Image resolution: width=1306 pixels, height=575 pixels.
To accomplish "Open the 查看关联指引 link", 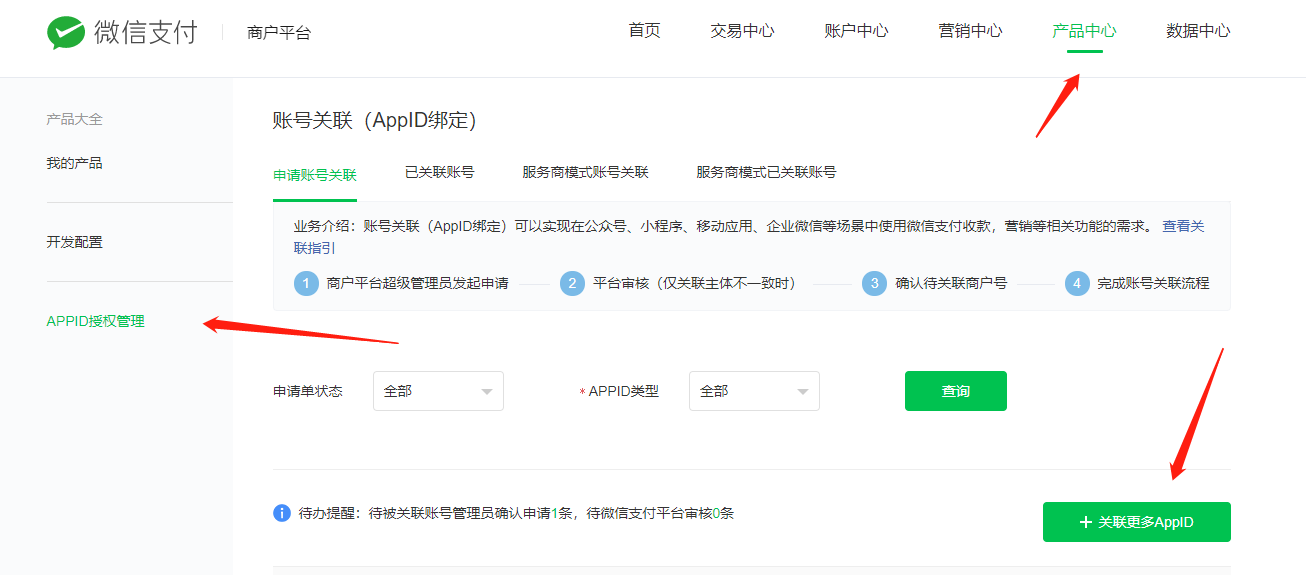I will pos(1183,227).
